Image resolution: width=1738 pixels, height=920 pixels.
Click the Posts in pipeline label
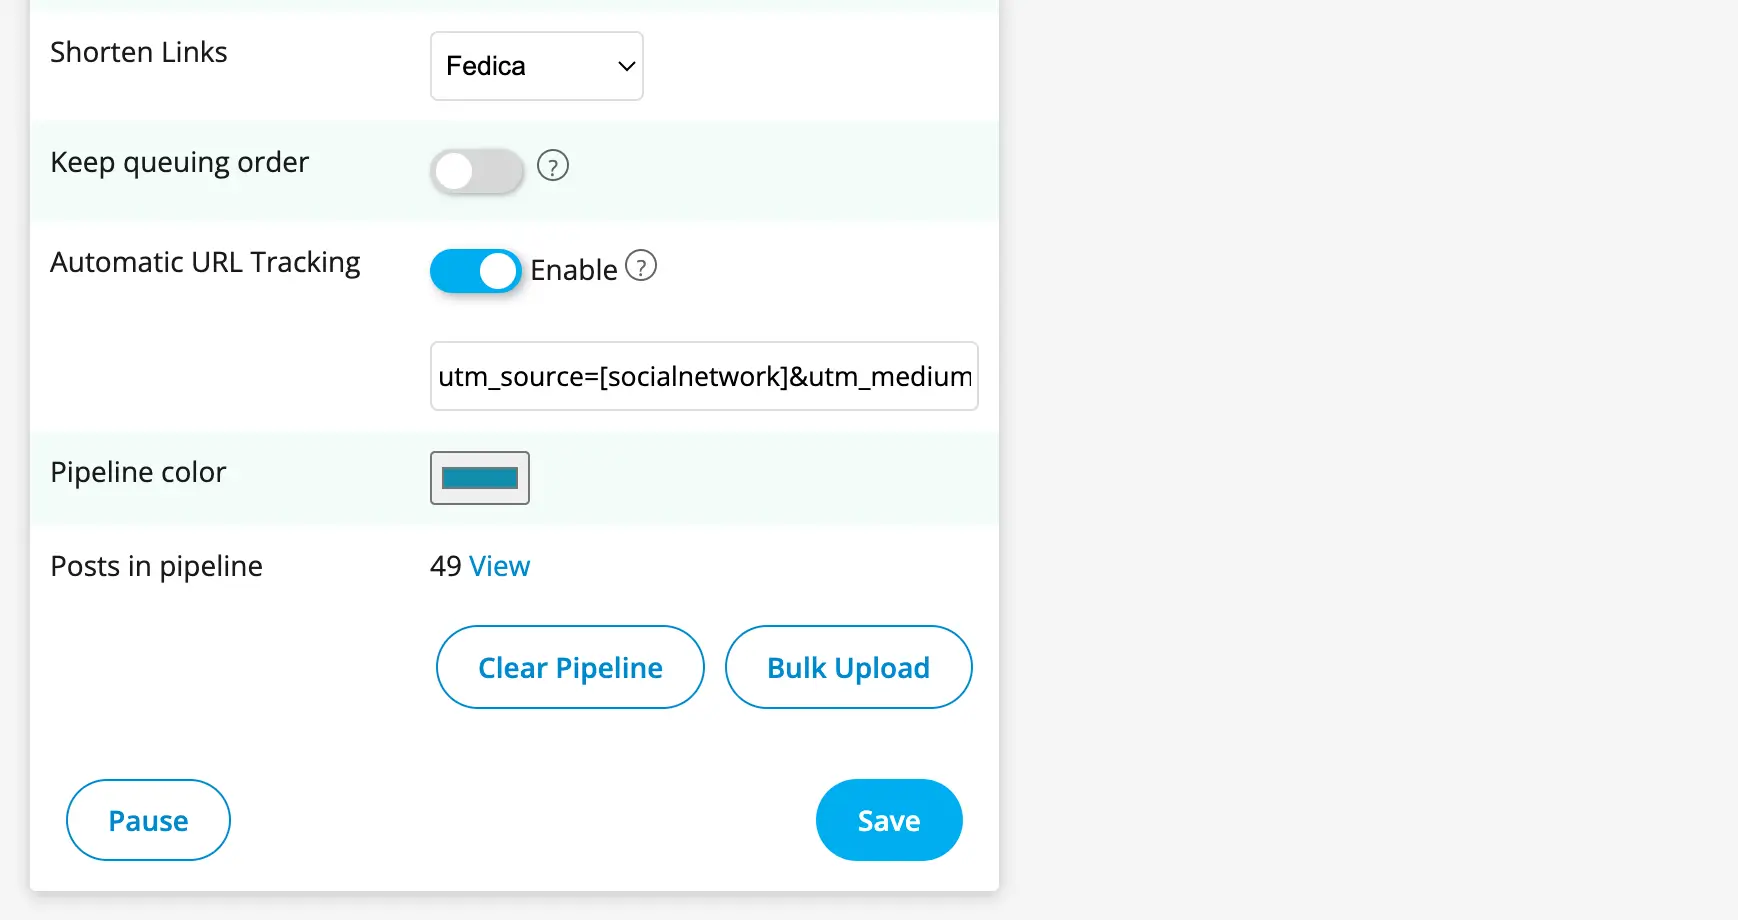[x=156, y=566]
